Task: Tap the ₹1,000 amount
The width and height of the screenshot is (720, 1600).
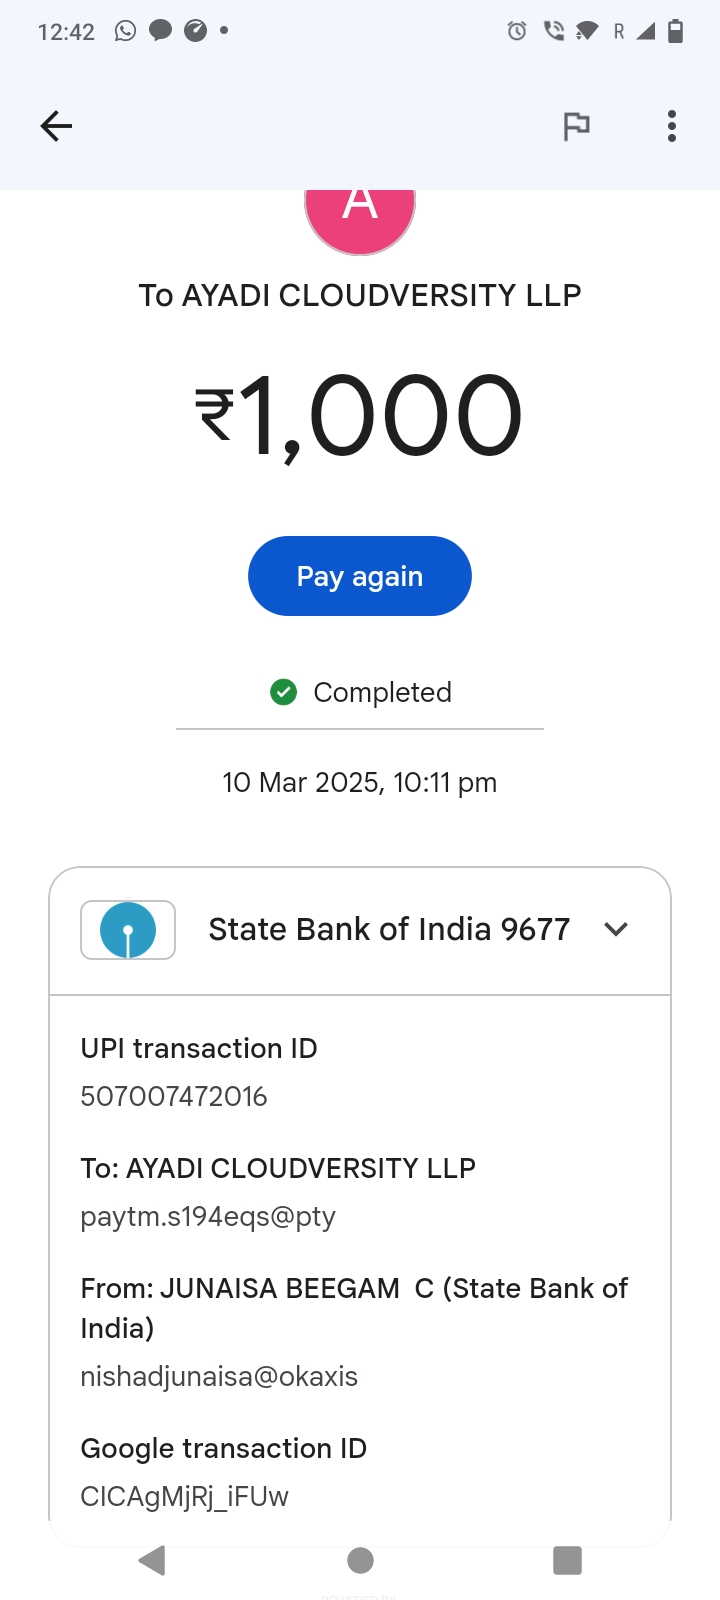Action: point(359,416)
